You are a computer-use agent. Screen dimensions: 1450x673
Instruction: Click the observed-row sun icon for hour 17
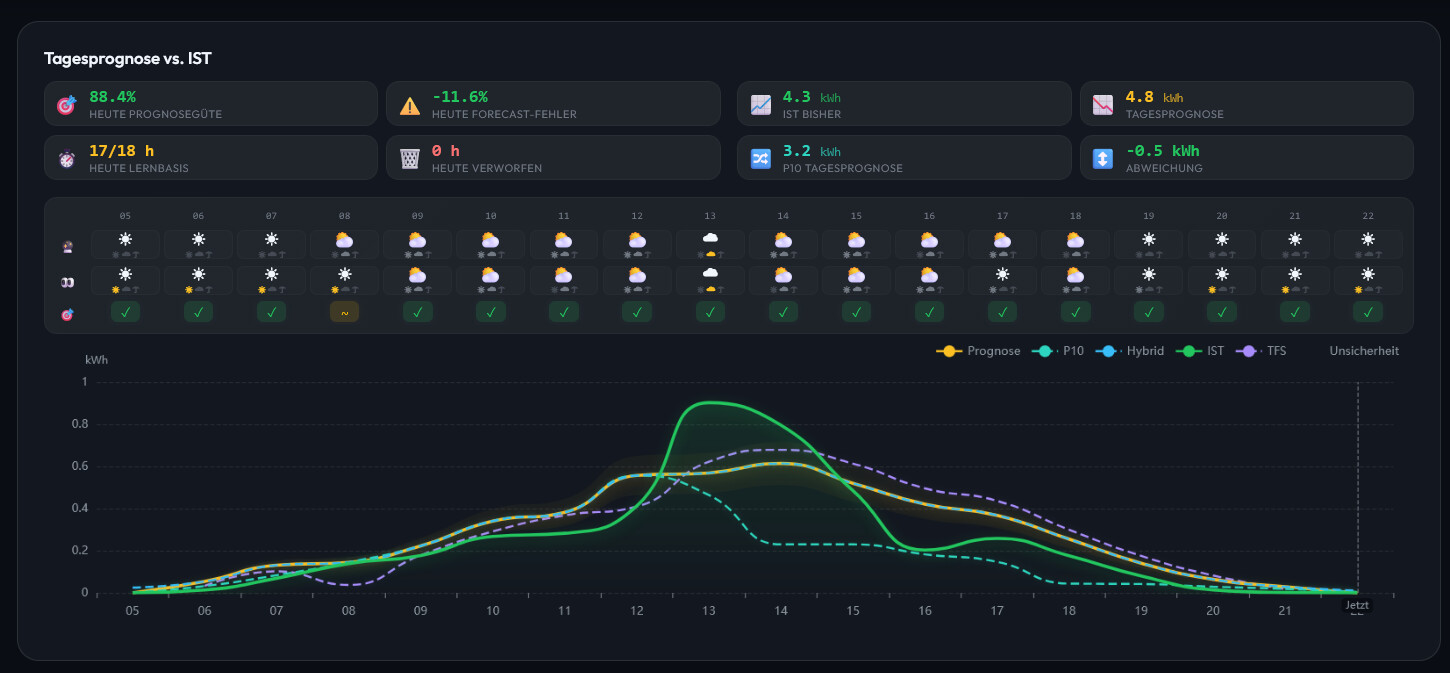click(1002, 274)
